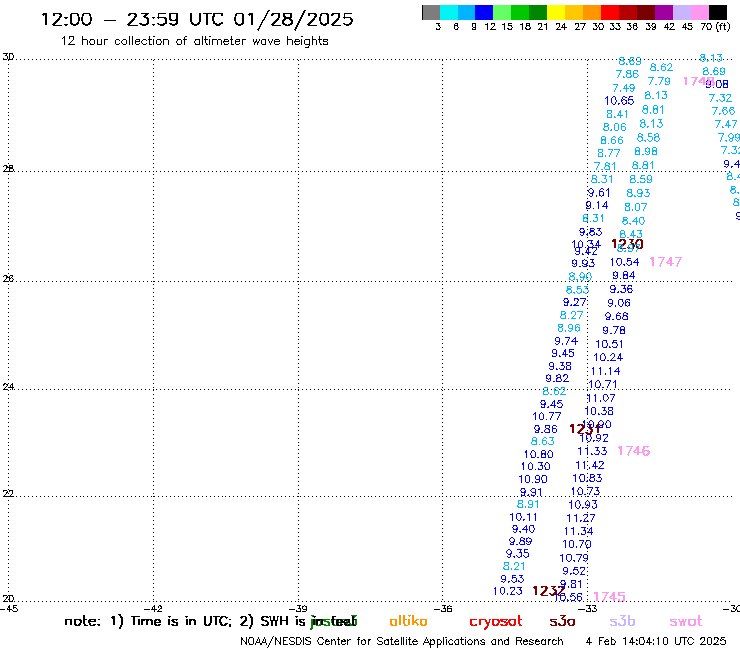Click the wave height value 9.74
740x650 pixels.
pyautogui.click(x=566, y=341)
